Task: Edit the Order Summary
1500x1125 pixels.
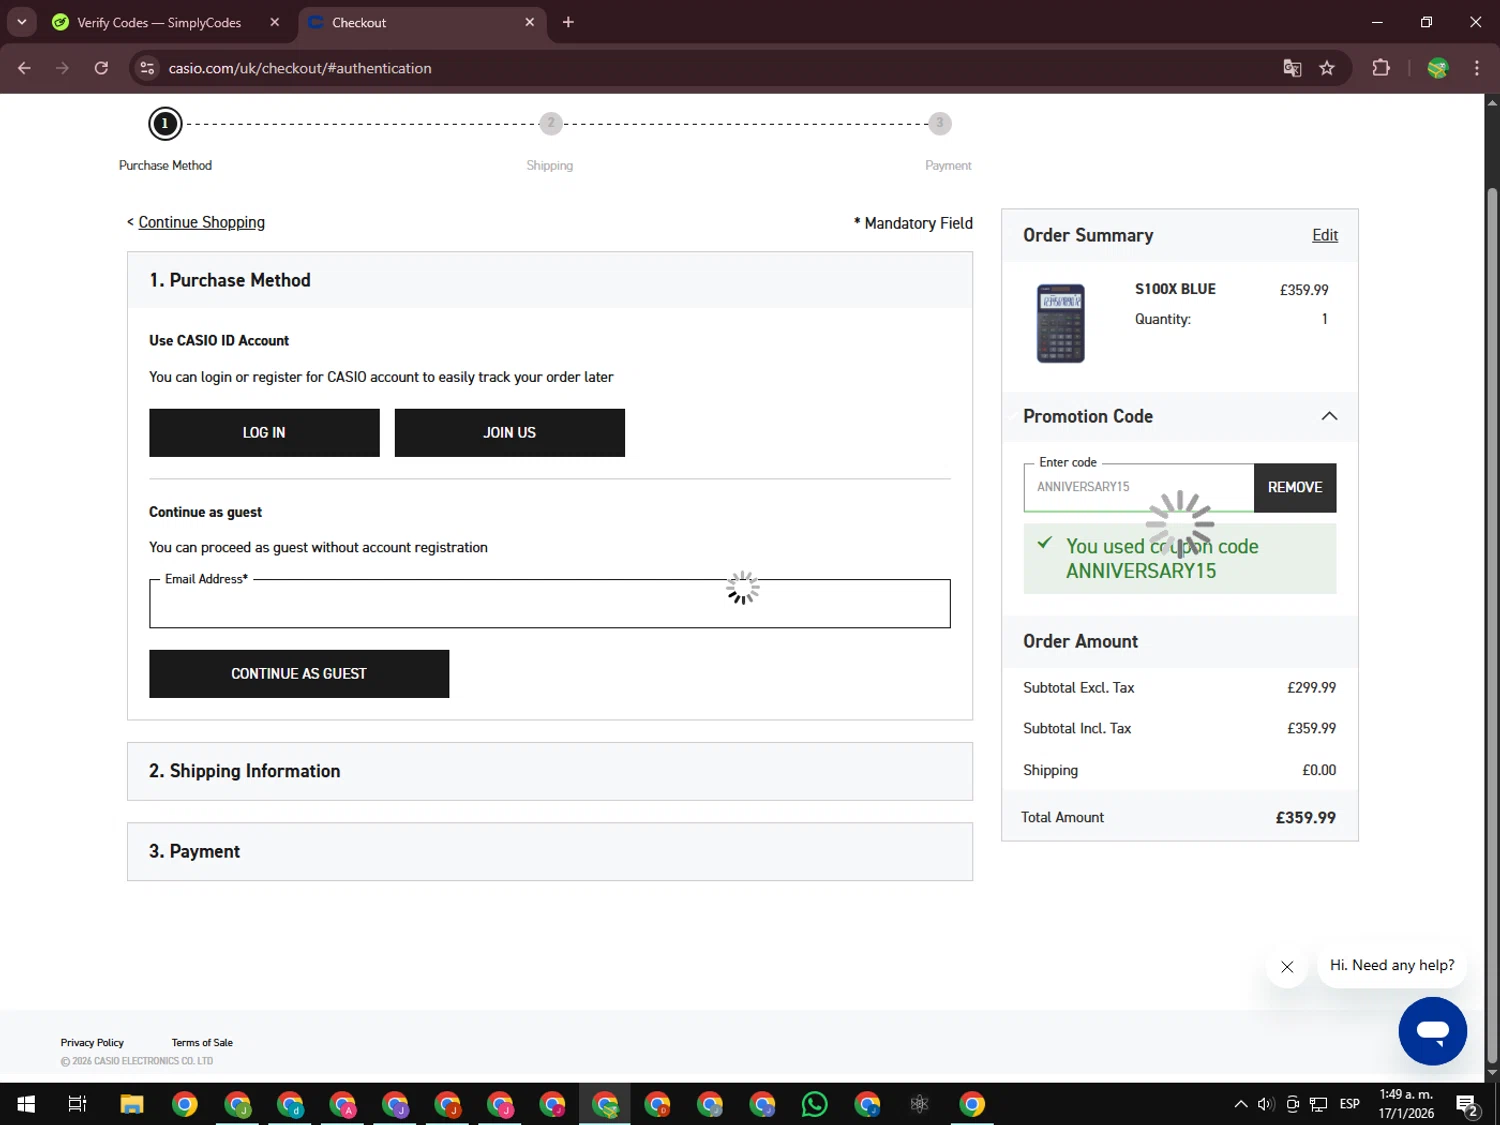Action: pos(1325,235)
